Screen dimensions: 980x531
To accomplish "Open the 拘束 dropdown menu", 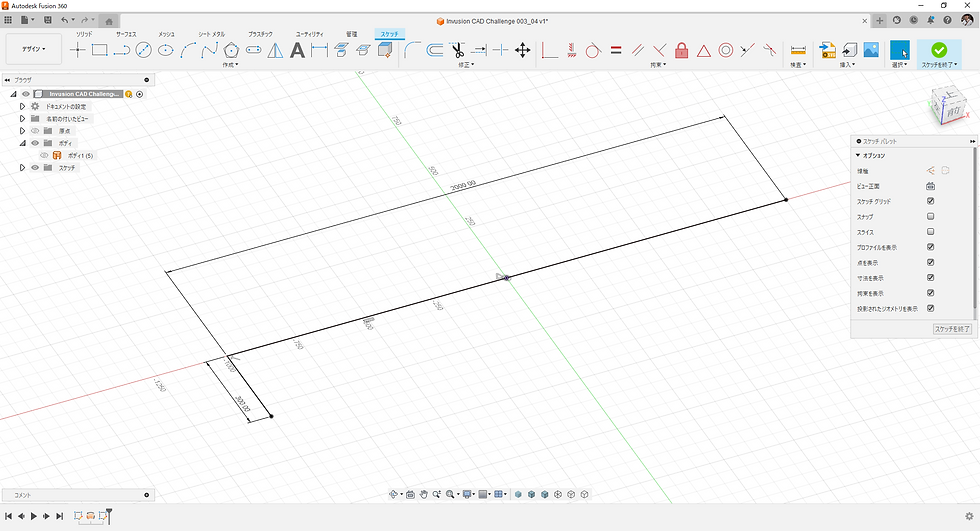I will (x=658, y=65).
